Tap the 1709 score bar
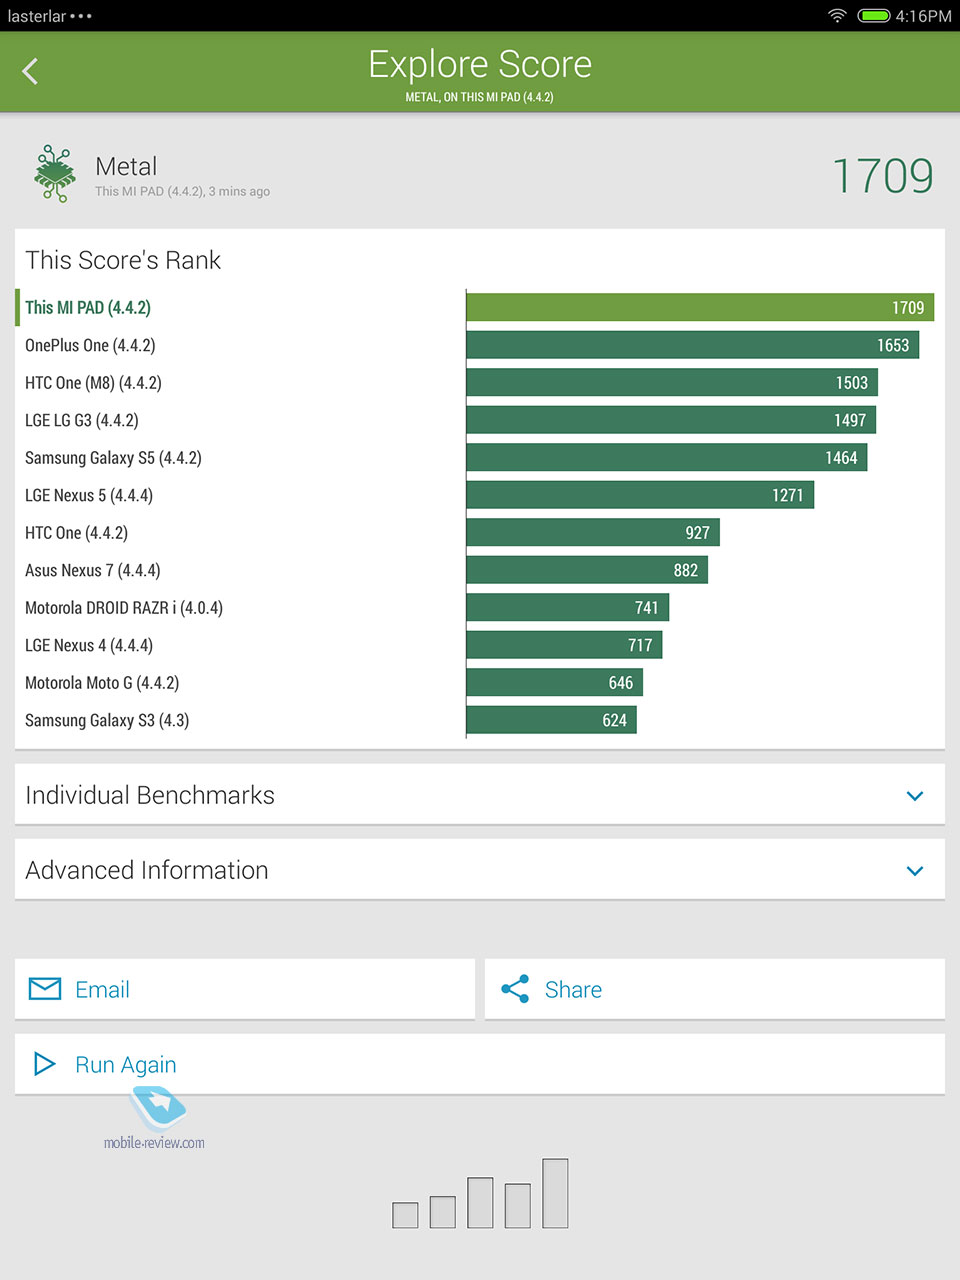This screenshot has width=960, height=1280. 700,307
